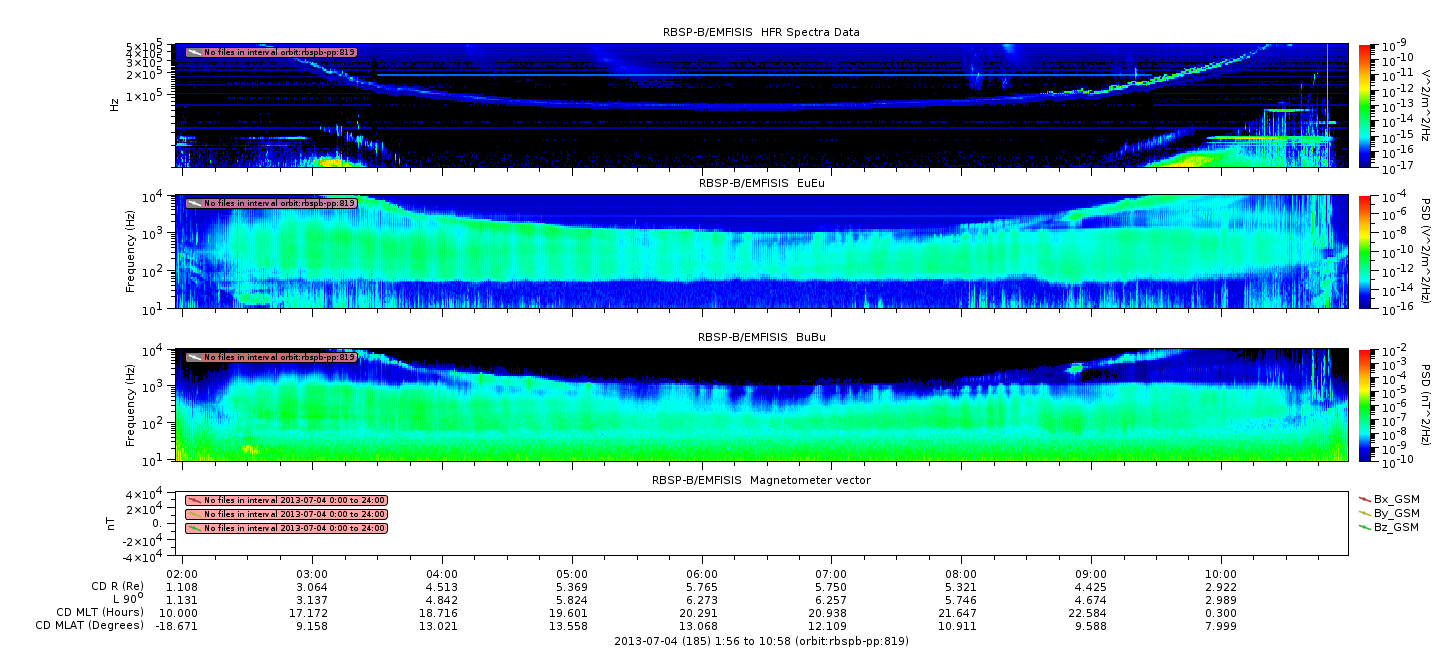1447x658 pixels.
Task: Select the EuEu PSD color bar
Action: pyautogui.click(x=1363, y=251)
